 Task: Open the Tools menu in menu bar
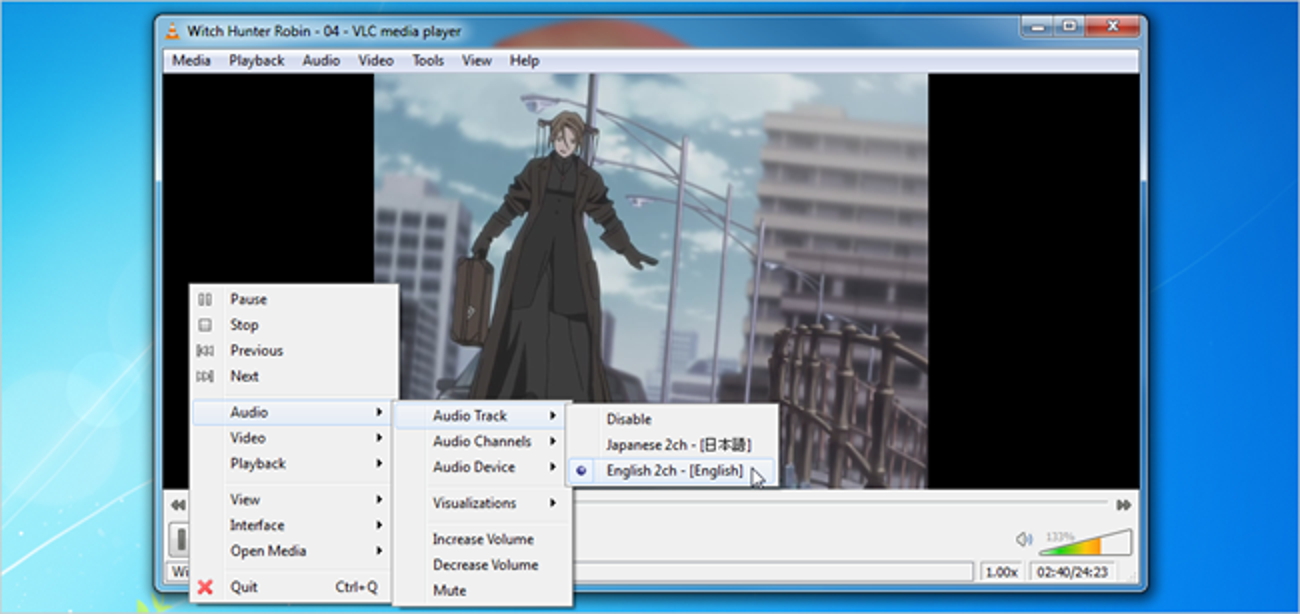click(x=427, y=60)
